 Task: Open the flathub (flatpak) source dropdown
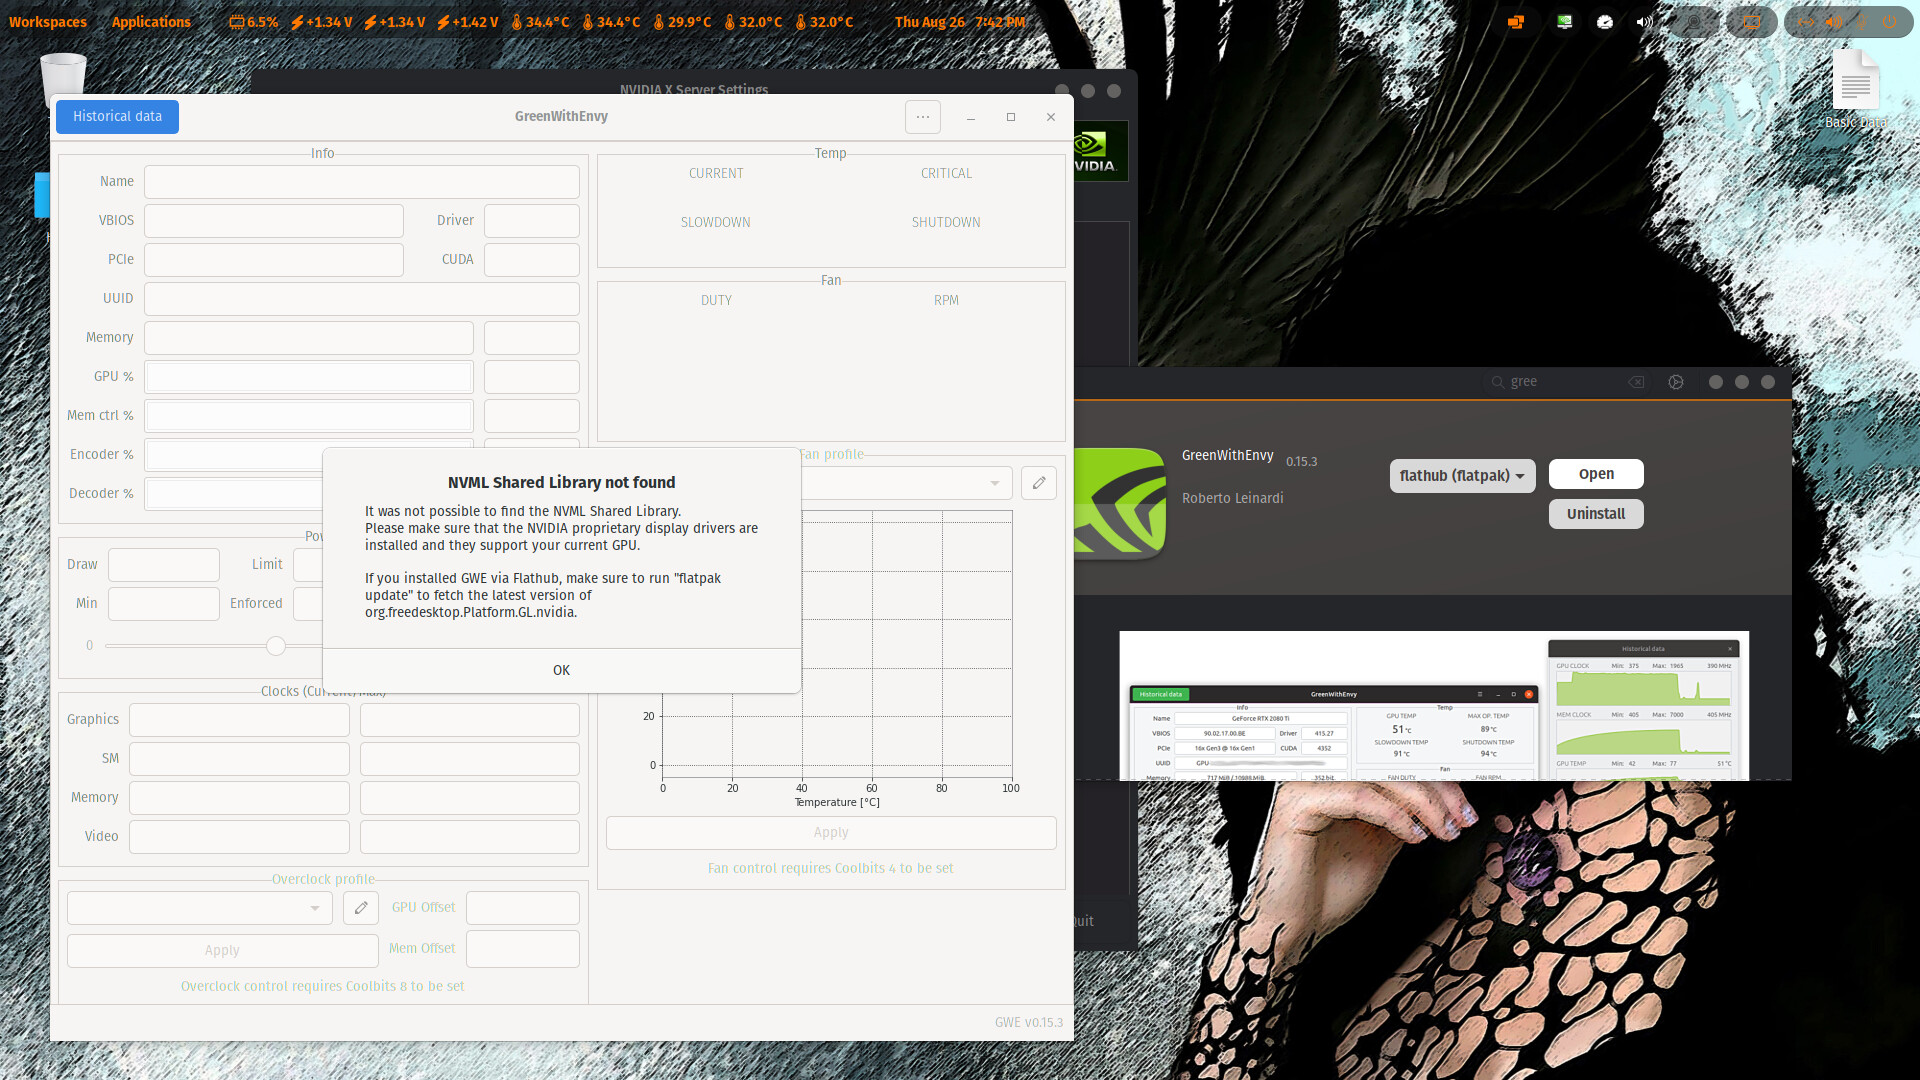coord(1462,476)
